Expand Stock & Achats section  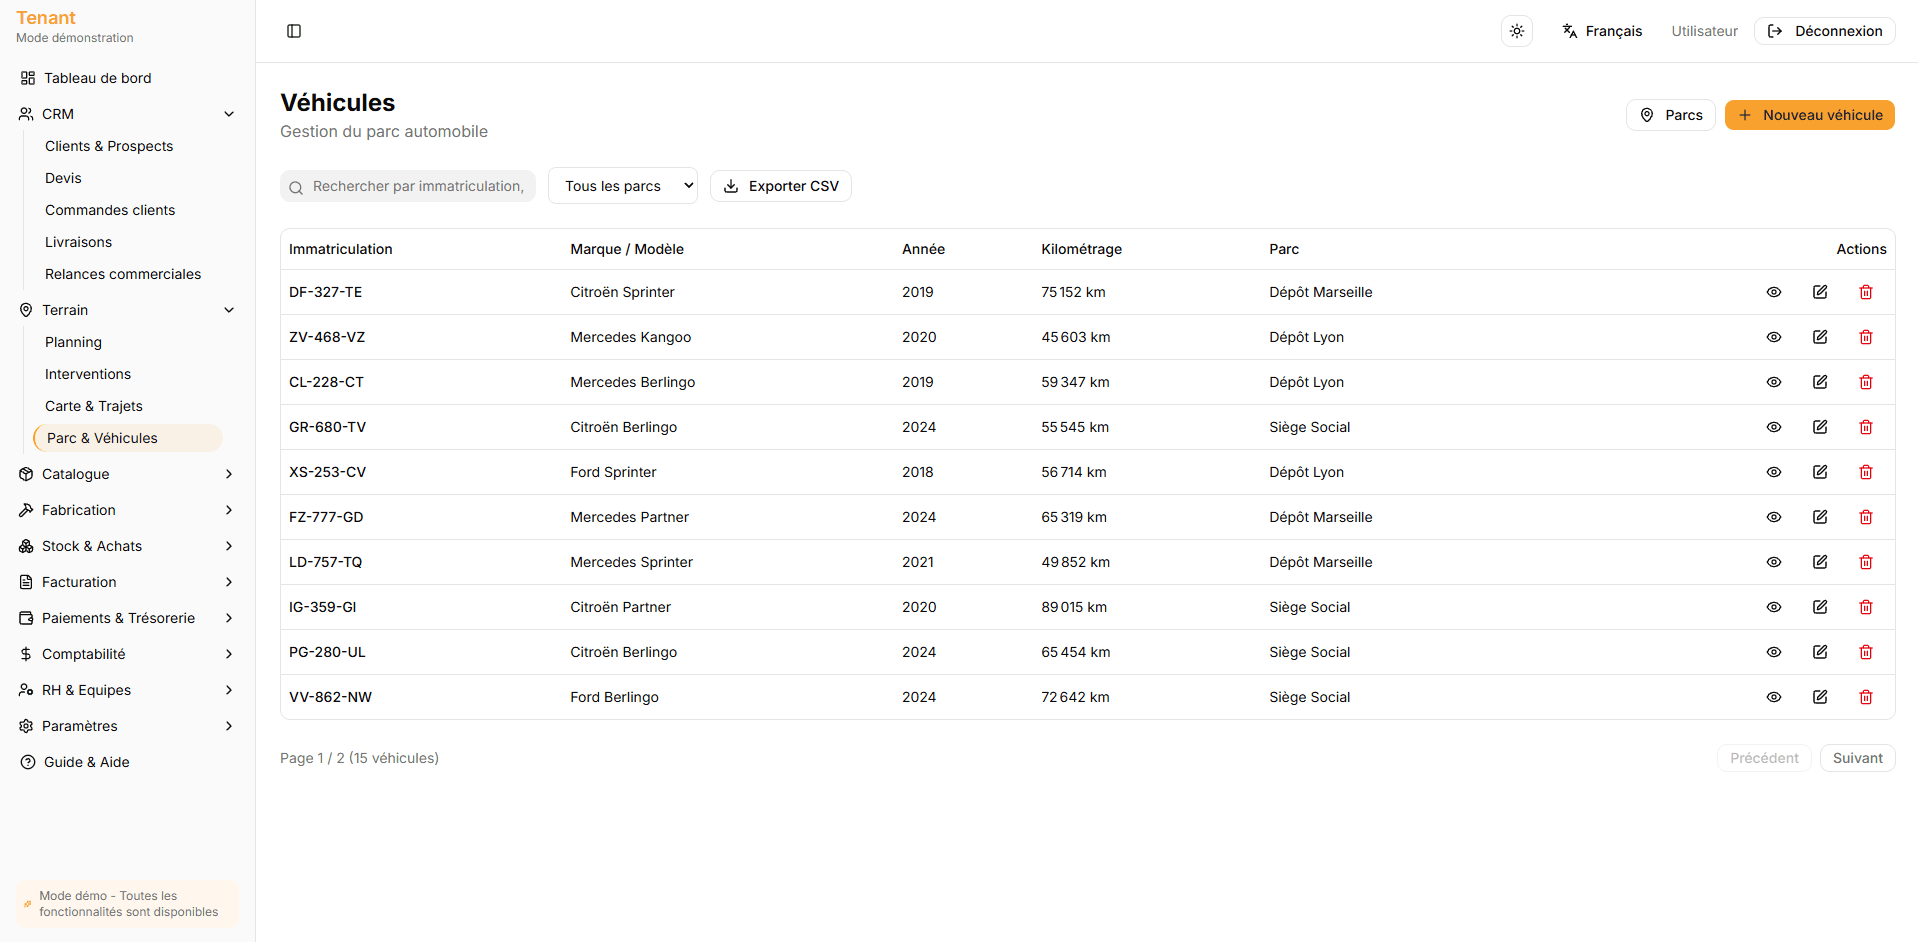128,546
